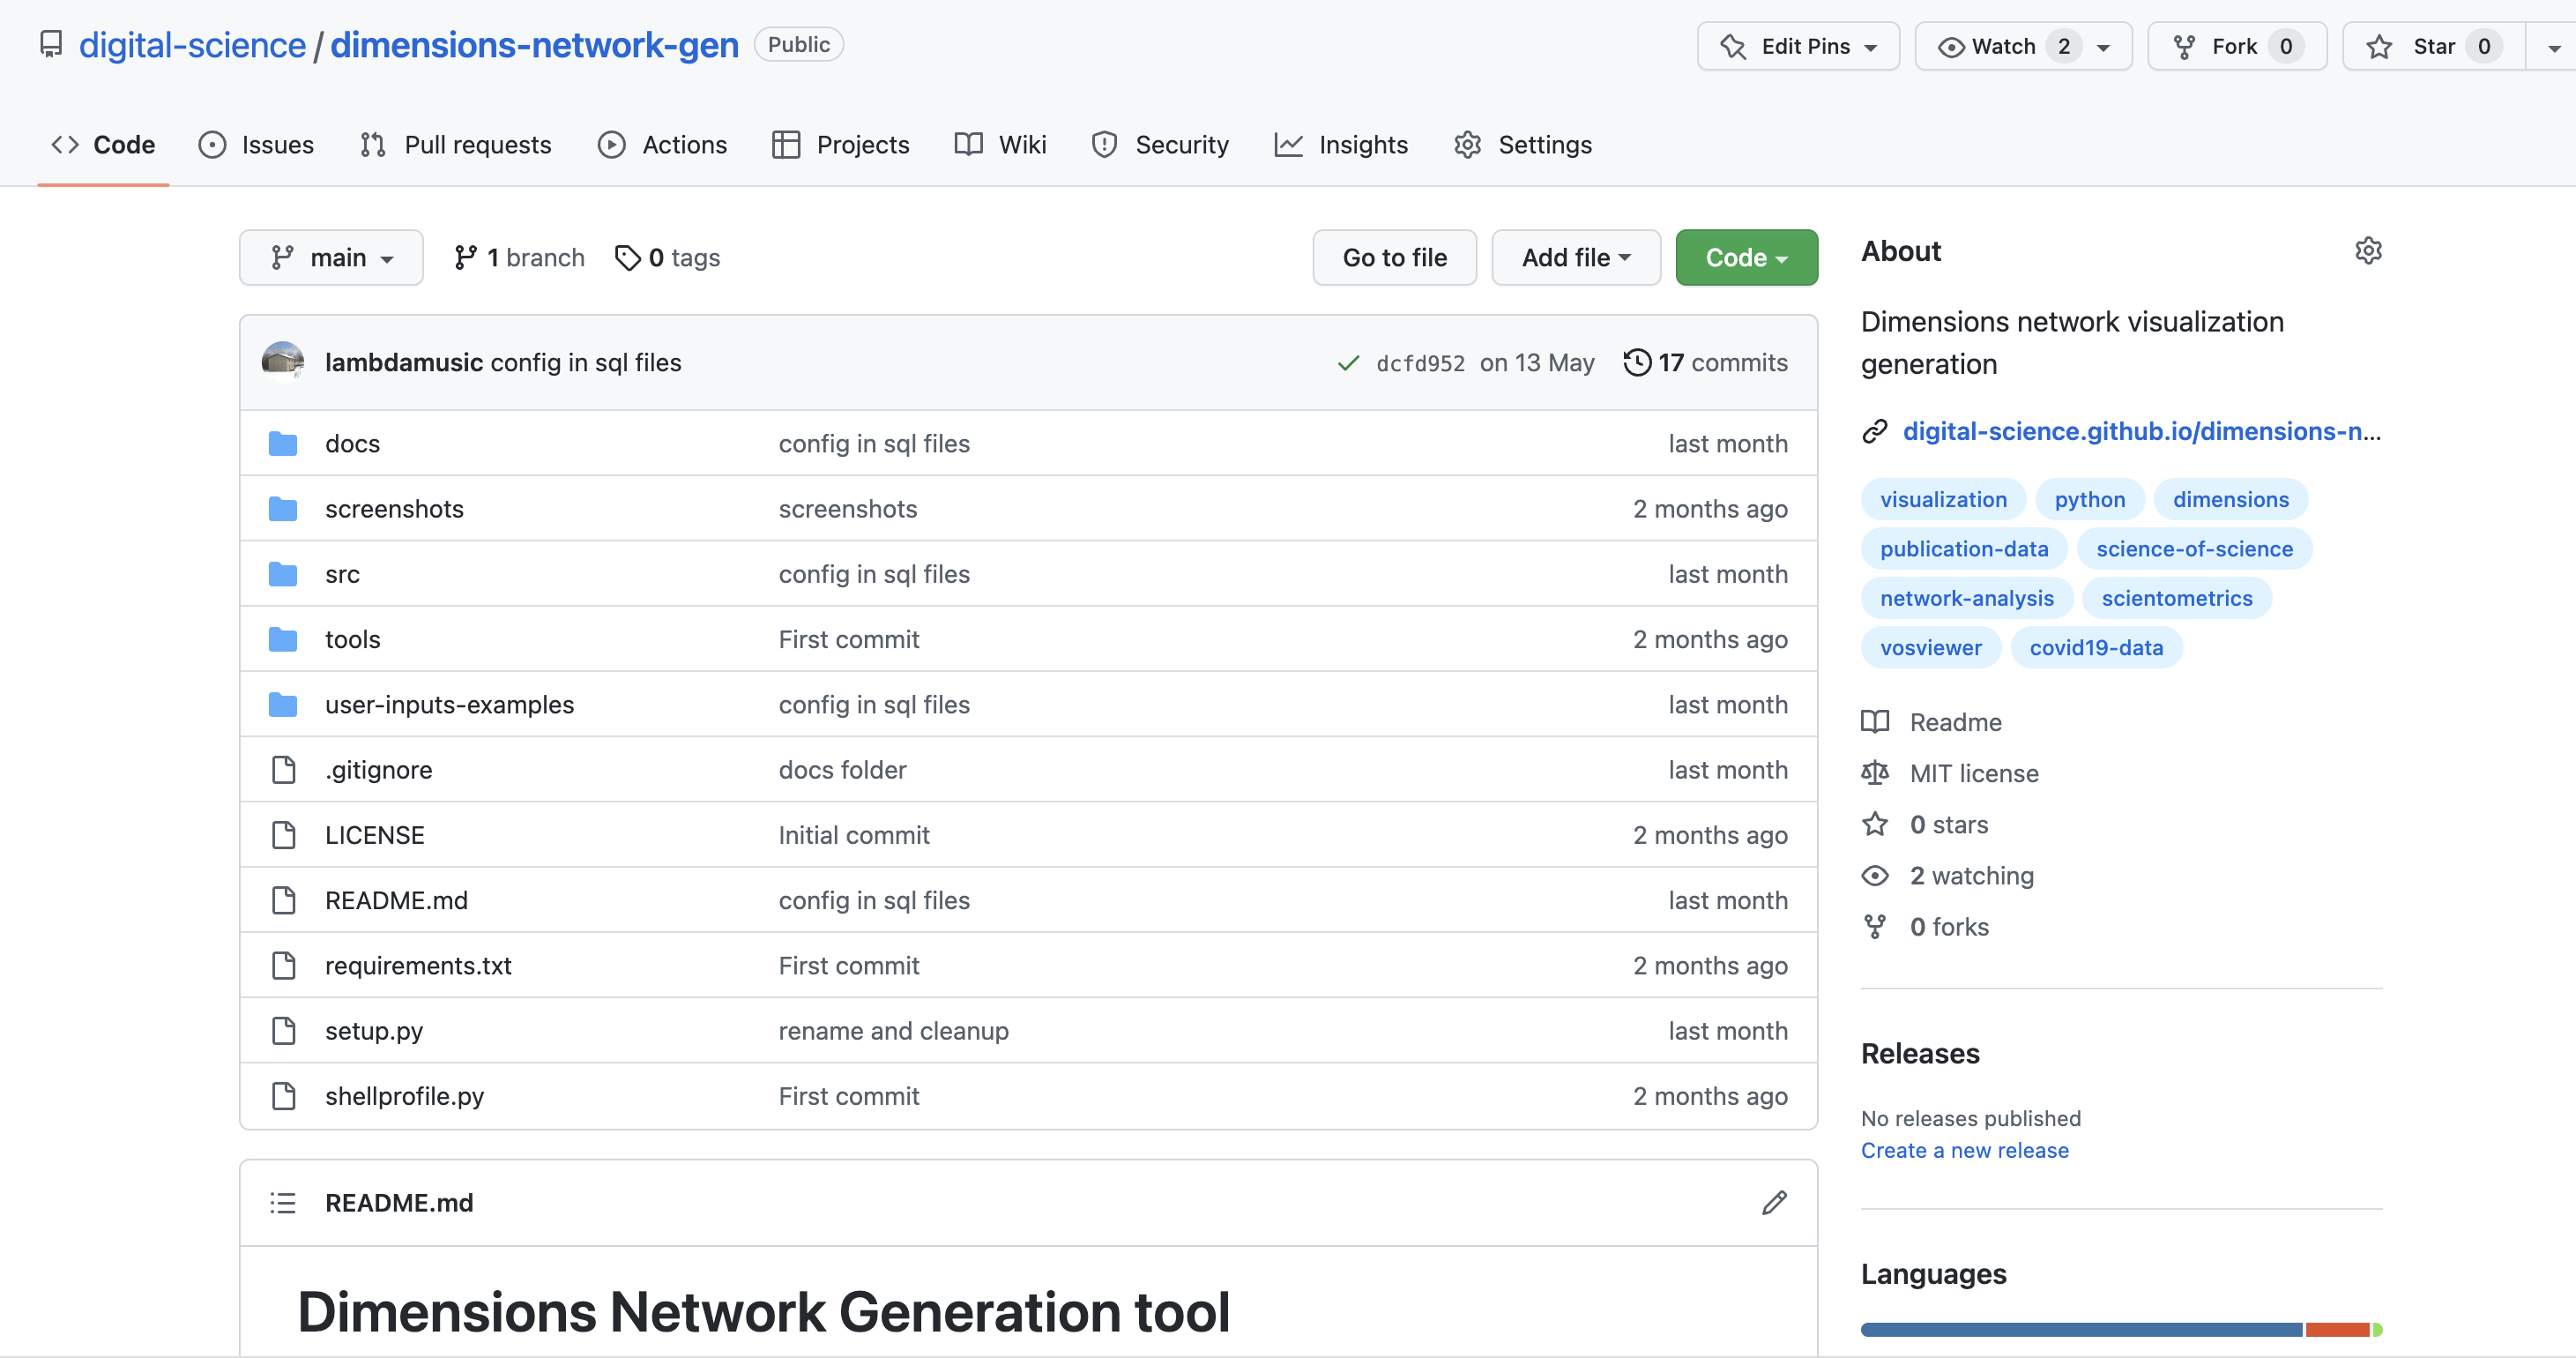Select the covid19-data topic tag
2576x1358 pixels.
click(2096, 647)
